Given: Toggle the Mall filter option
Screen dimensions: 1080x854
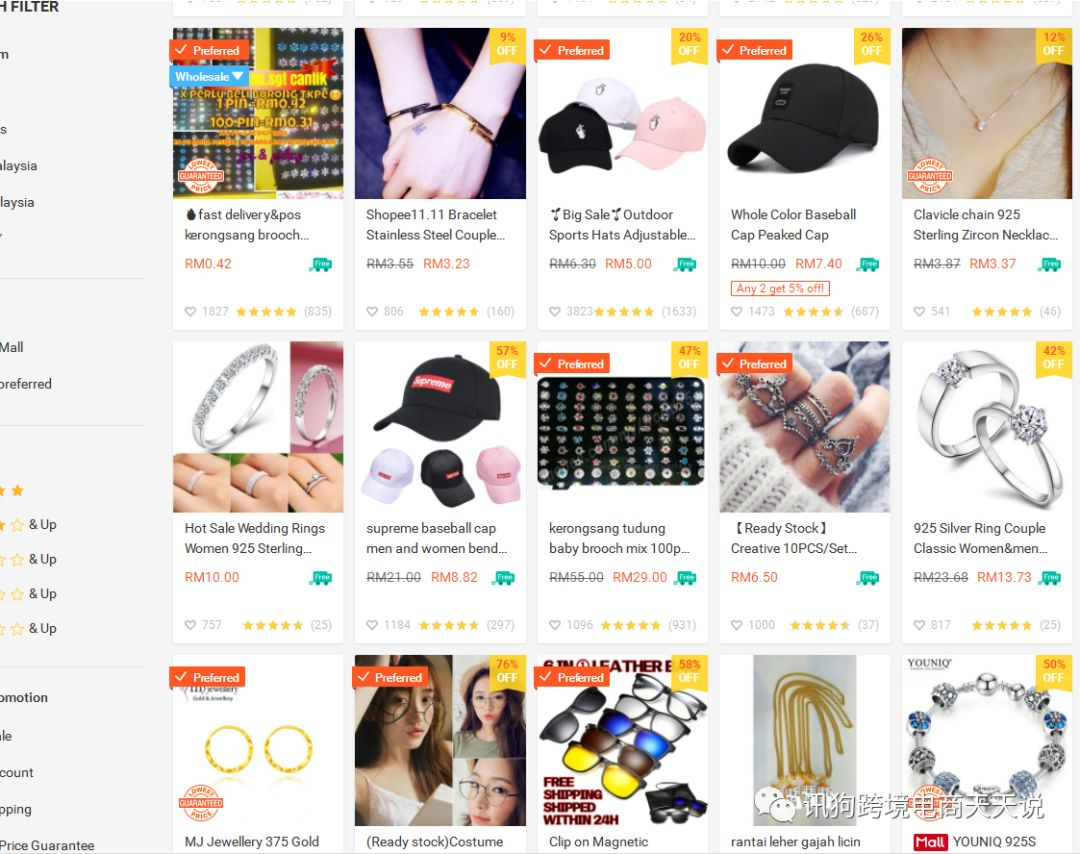Looking at the screenshot, I should (12, 347).
